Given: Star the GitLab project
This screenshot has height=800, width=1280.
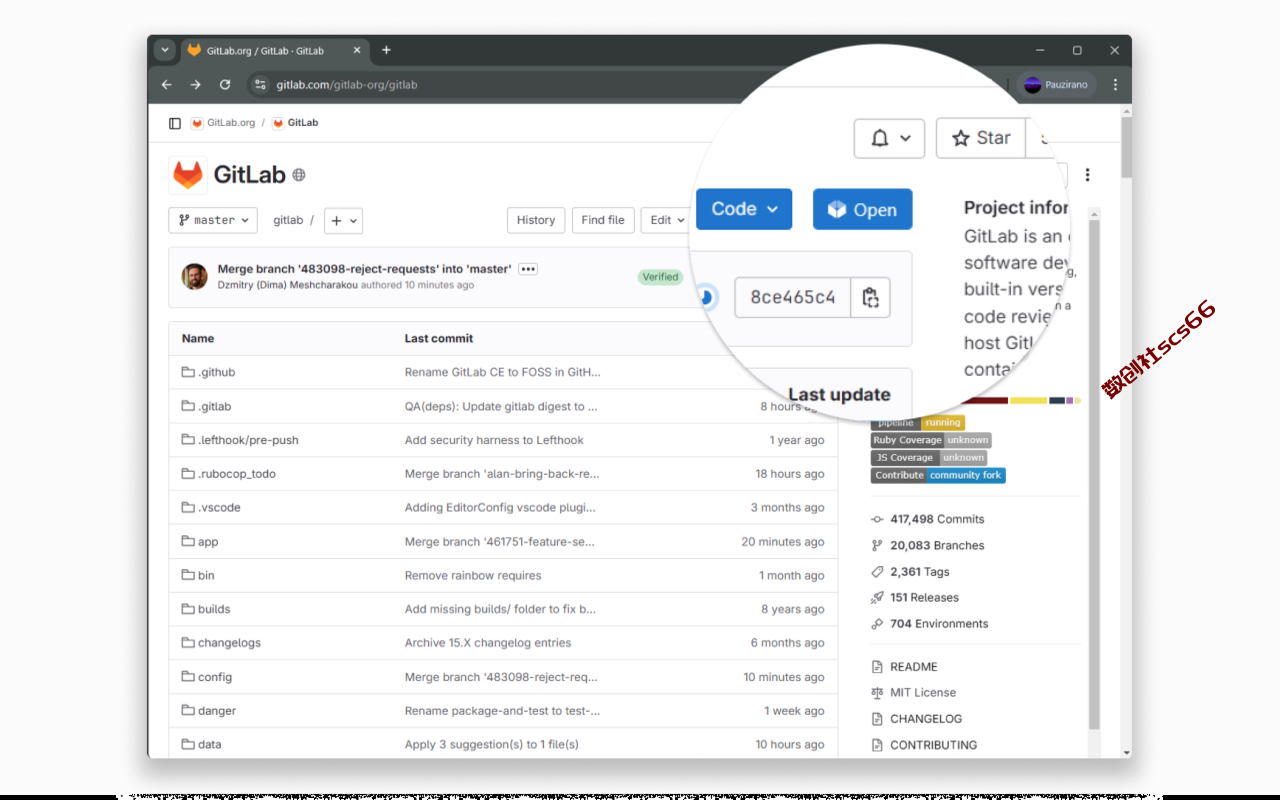Looking at the screenshot, I should pos(981,138).
